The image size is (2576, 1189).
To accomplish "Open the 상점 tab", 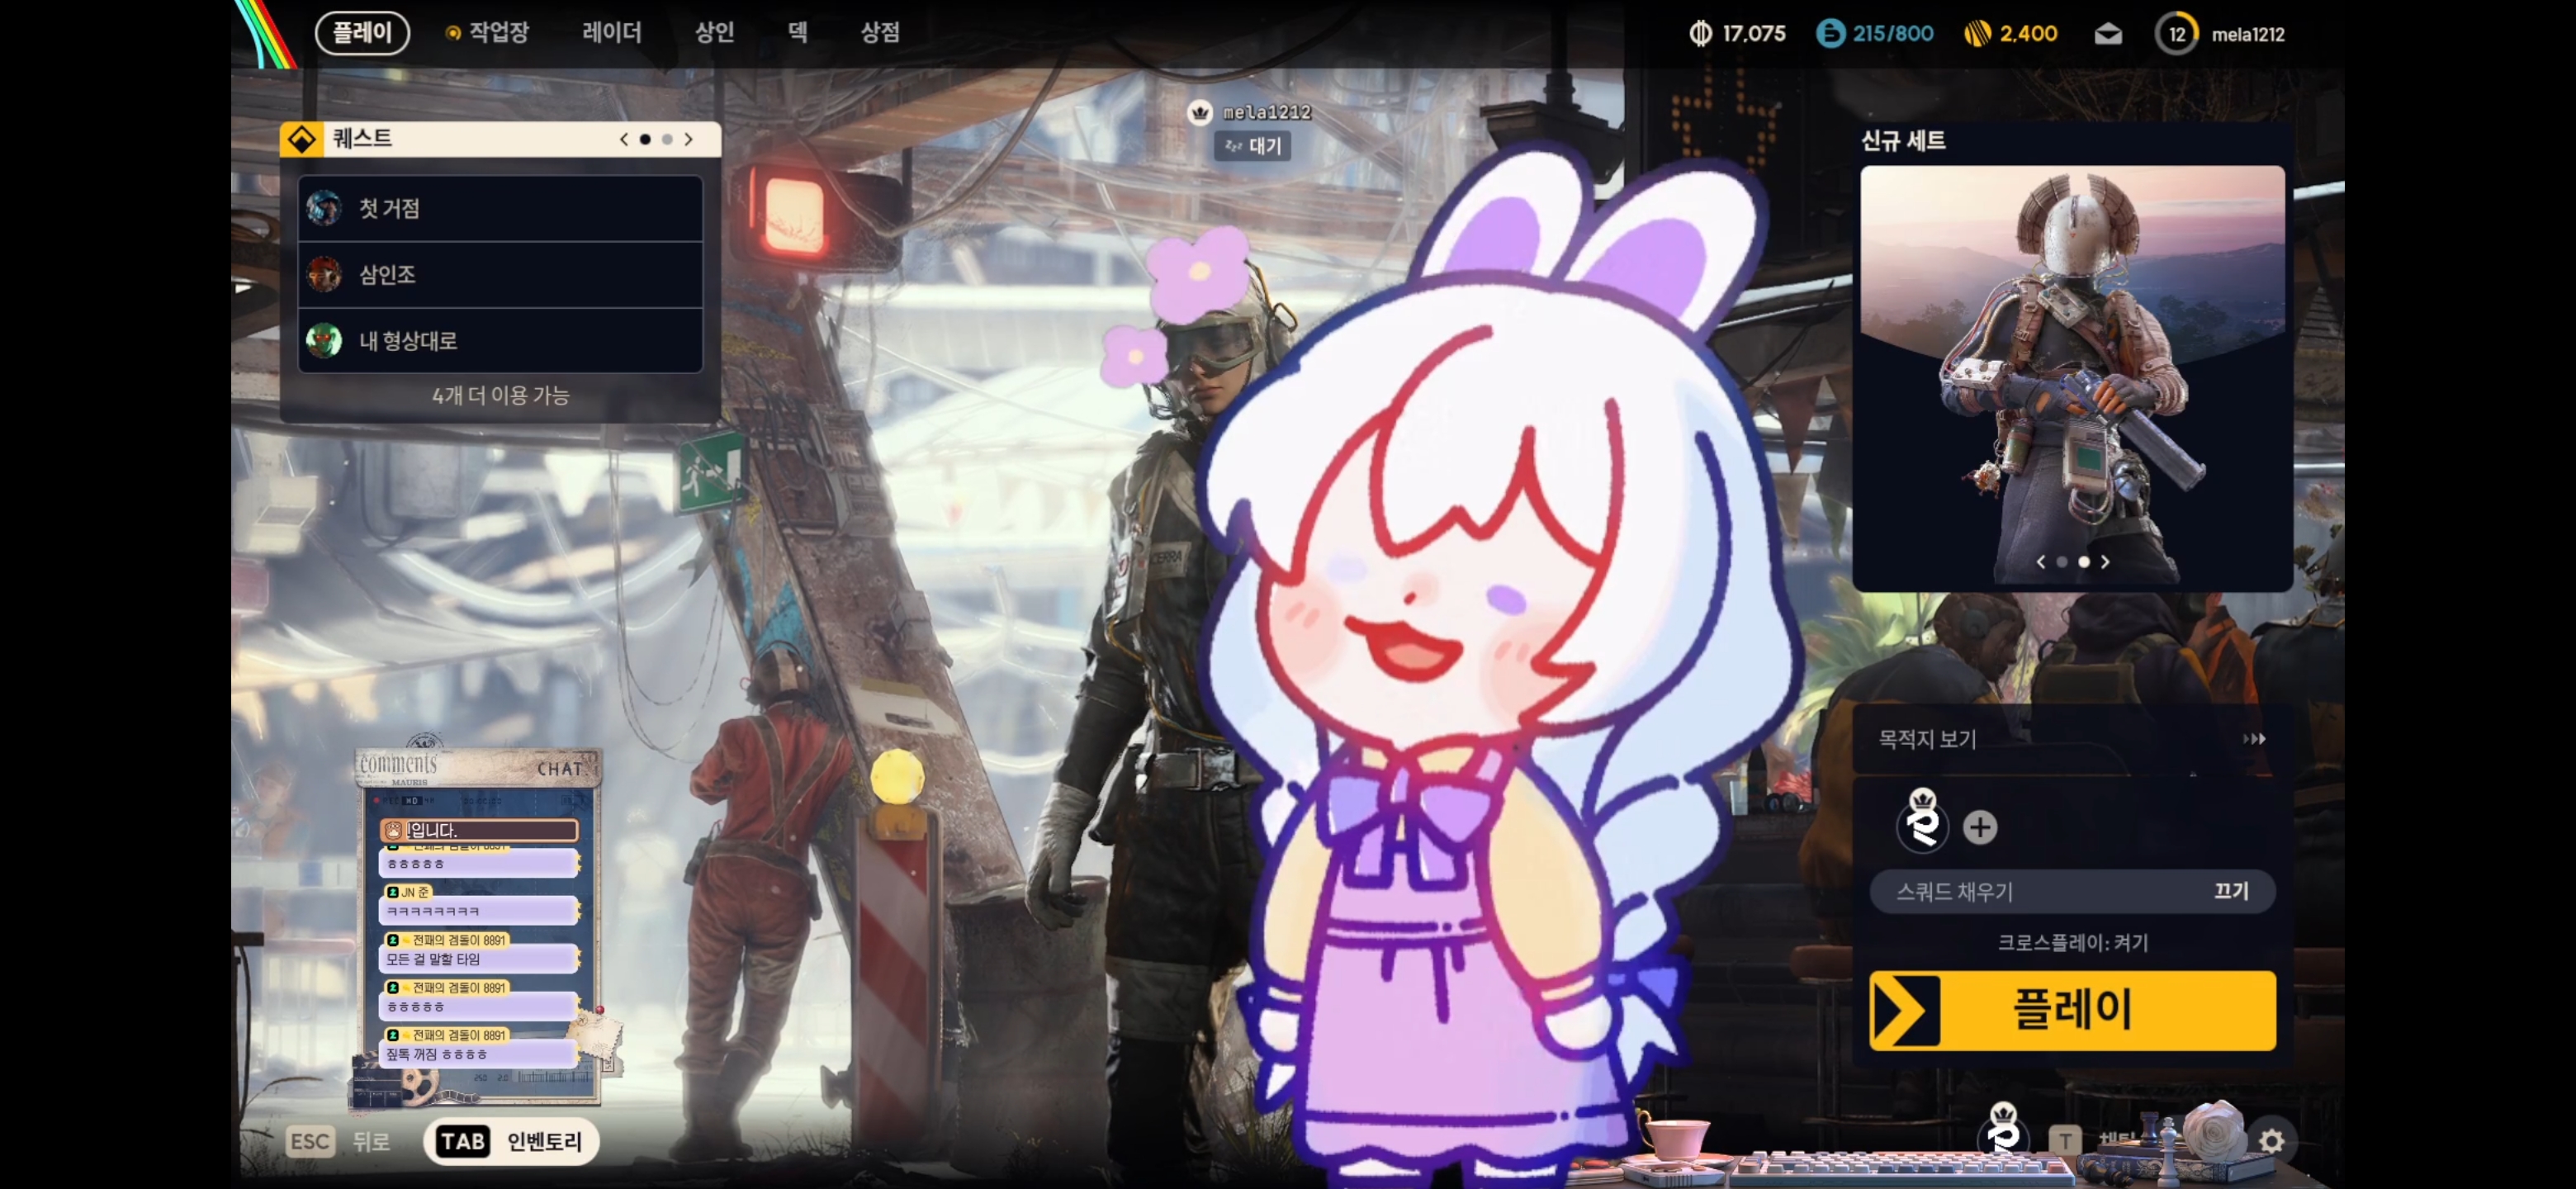I will pyautogui.click(x=880, y=33).
